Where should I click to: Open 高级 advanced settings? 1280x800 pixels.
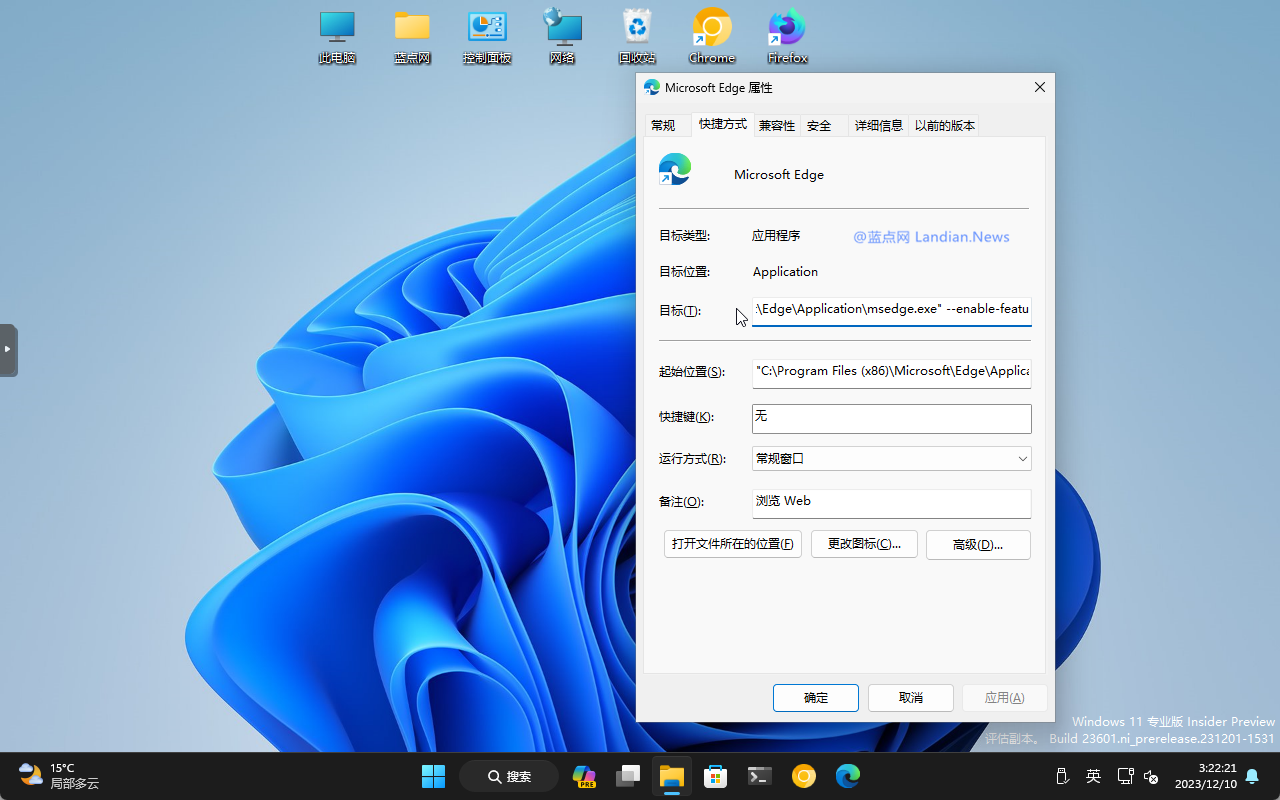point(977,545)
